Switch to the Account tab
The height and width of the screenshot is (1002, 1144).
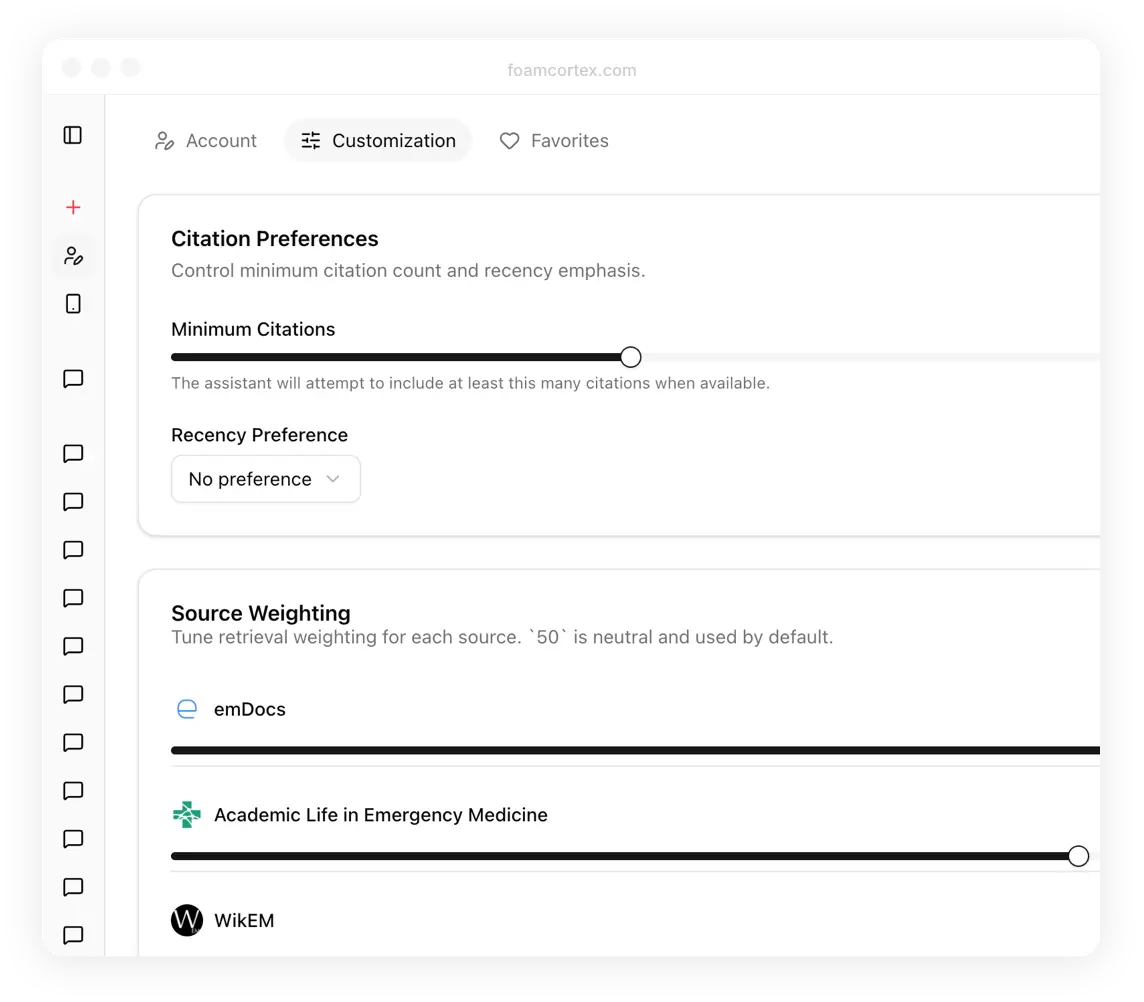(x=205, y=141)
